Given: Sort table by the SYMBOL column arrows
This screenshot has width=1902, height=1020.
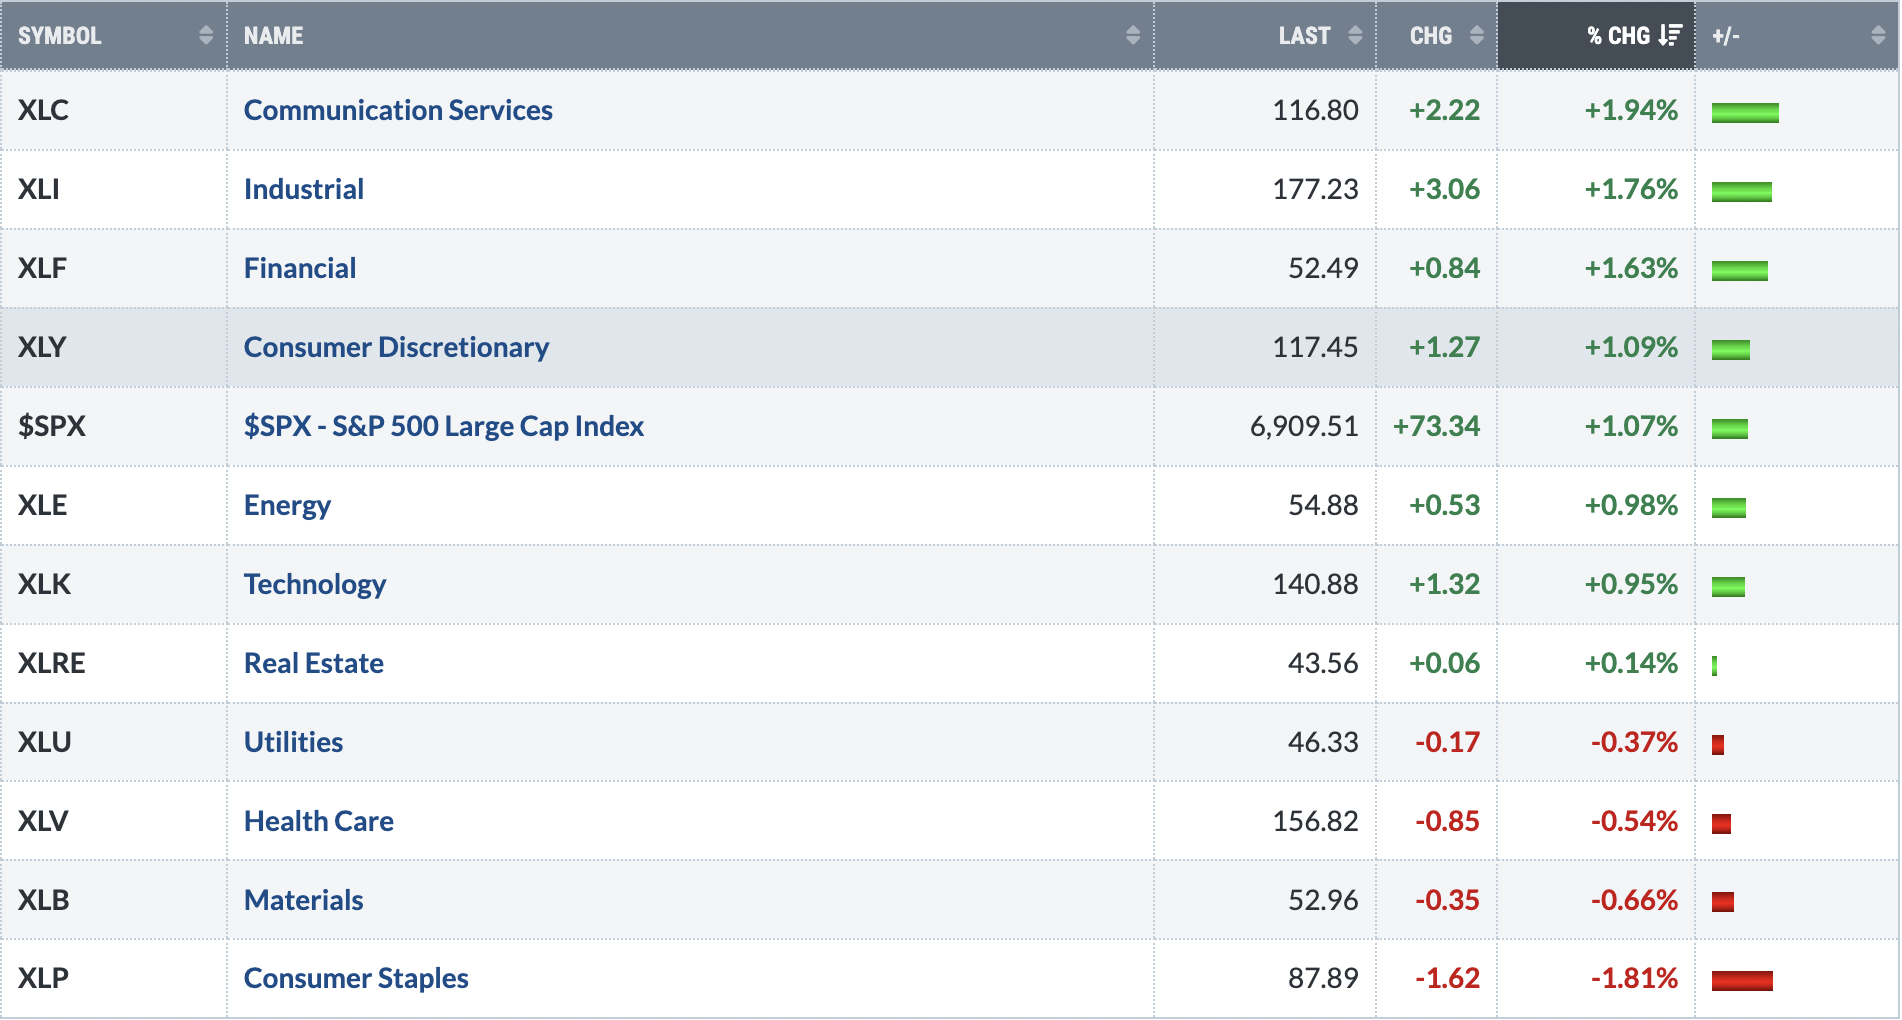Looking at the screenshot, I should 206,35.
